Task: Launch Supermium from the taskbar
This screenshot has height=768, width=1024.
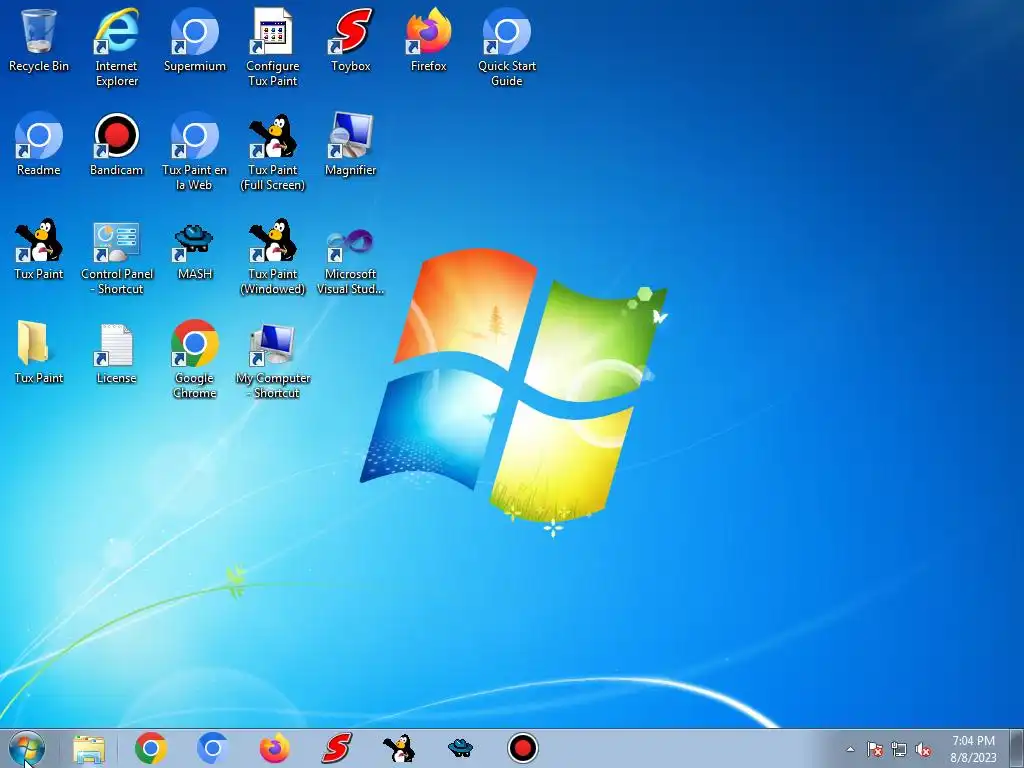Action: (212, 748)
